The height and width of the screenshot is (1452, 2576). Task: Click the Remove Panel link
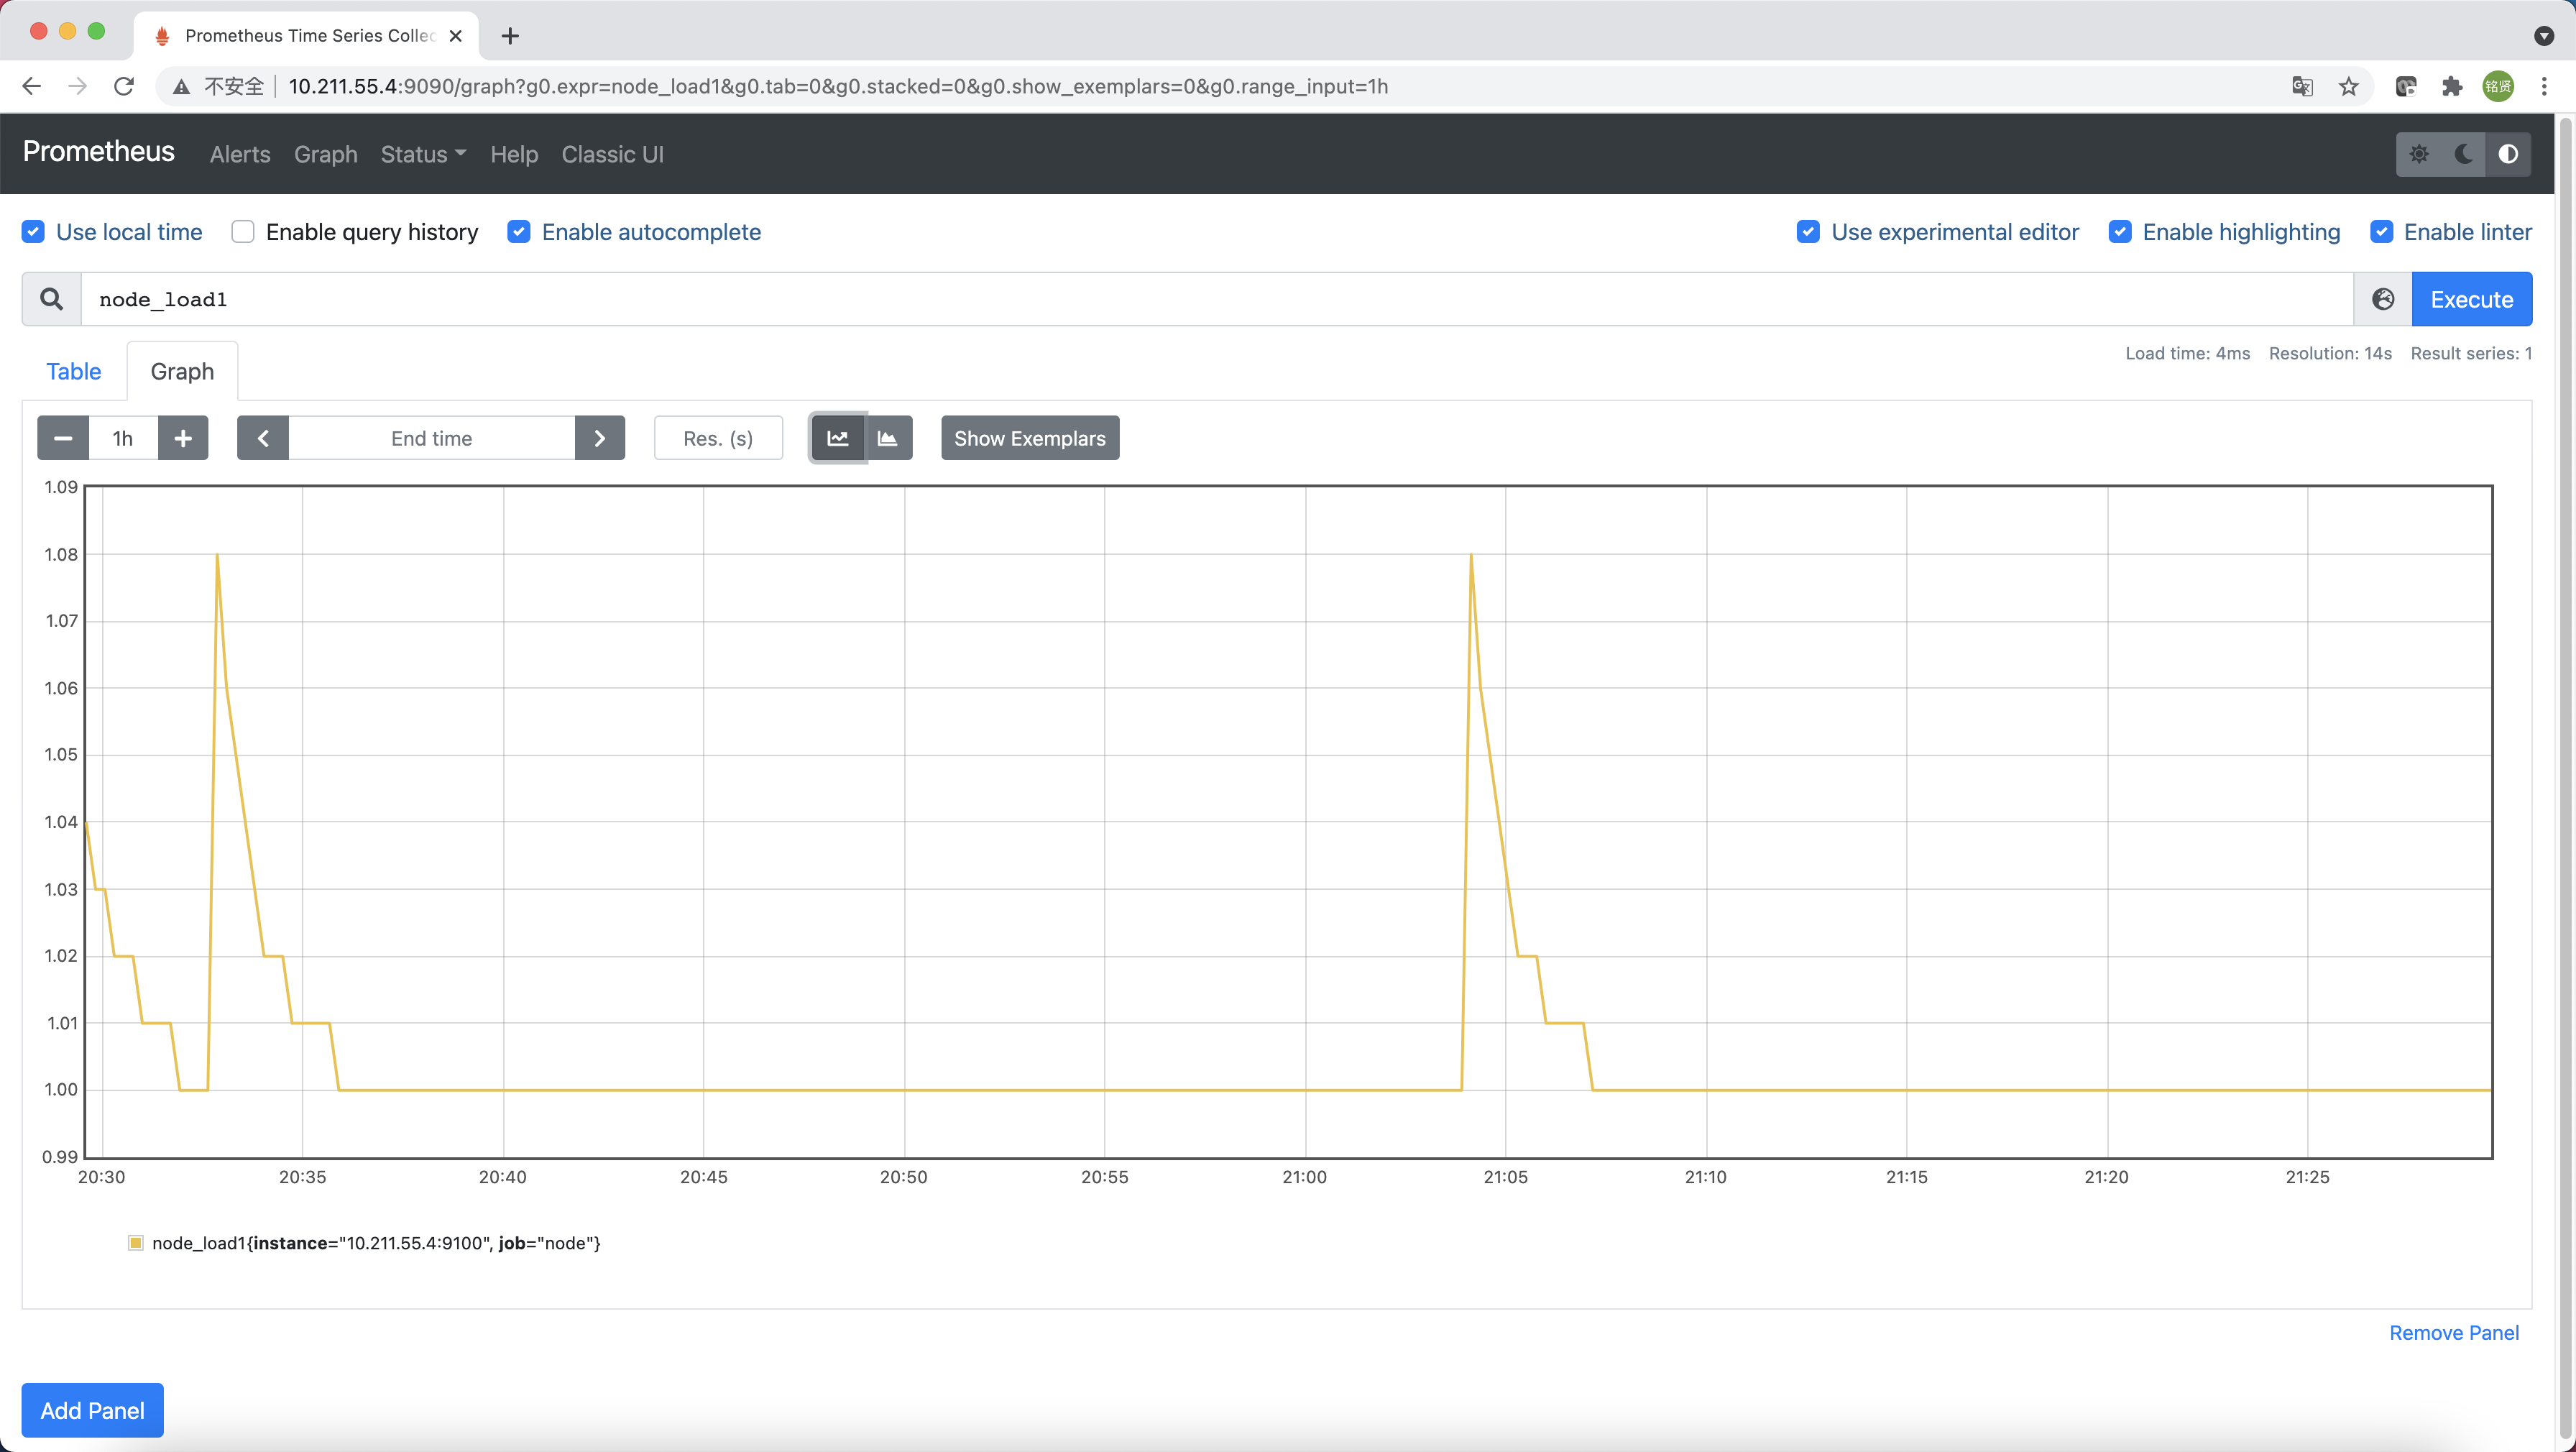[2454, 1332]
